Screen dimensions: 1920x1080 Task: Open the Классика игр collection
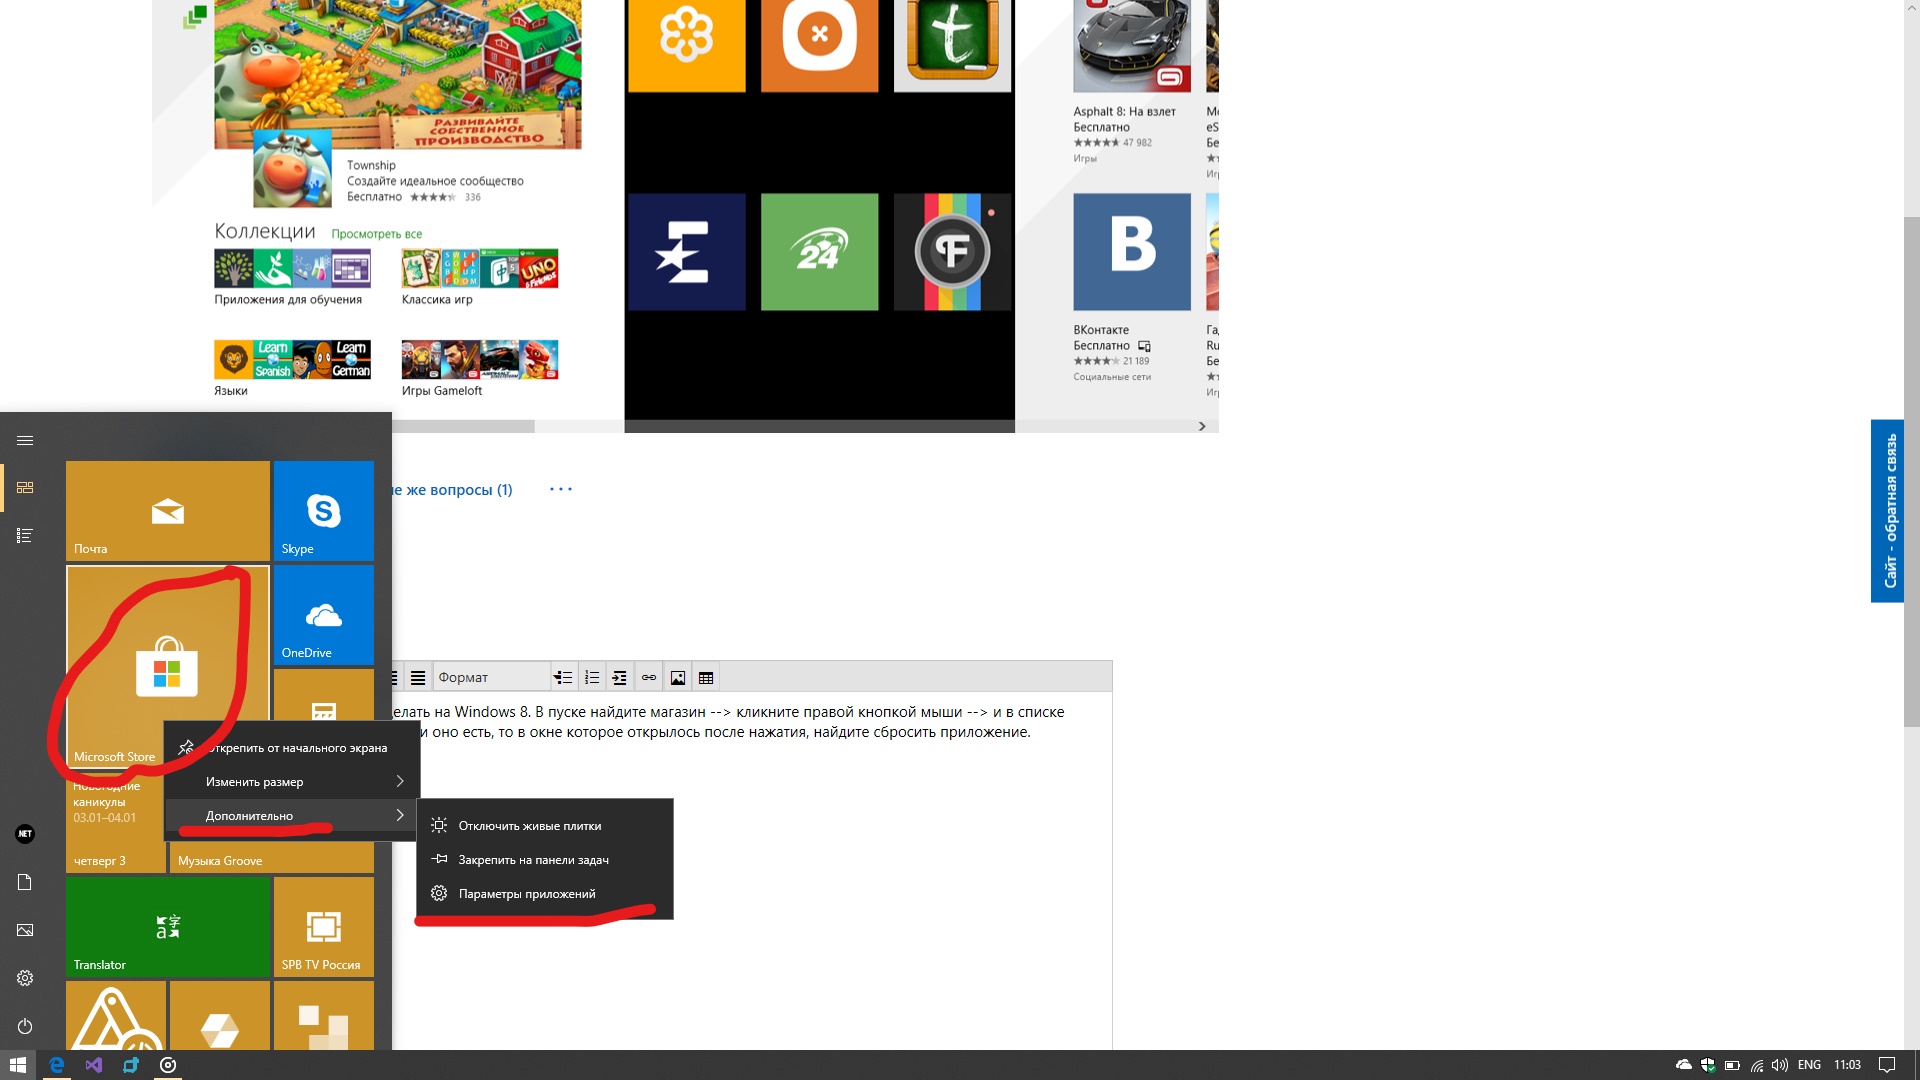pos(480,277)
